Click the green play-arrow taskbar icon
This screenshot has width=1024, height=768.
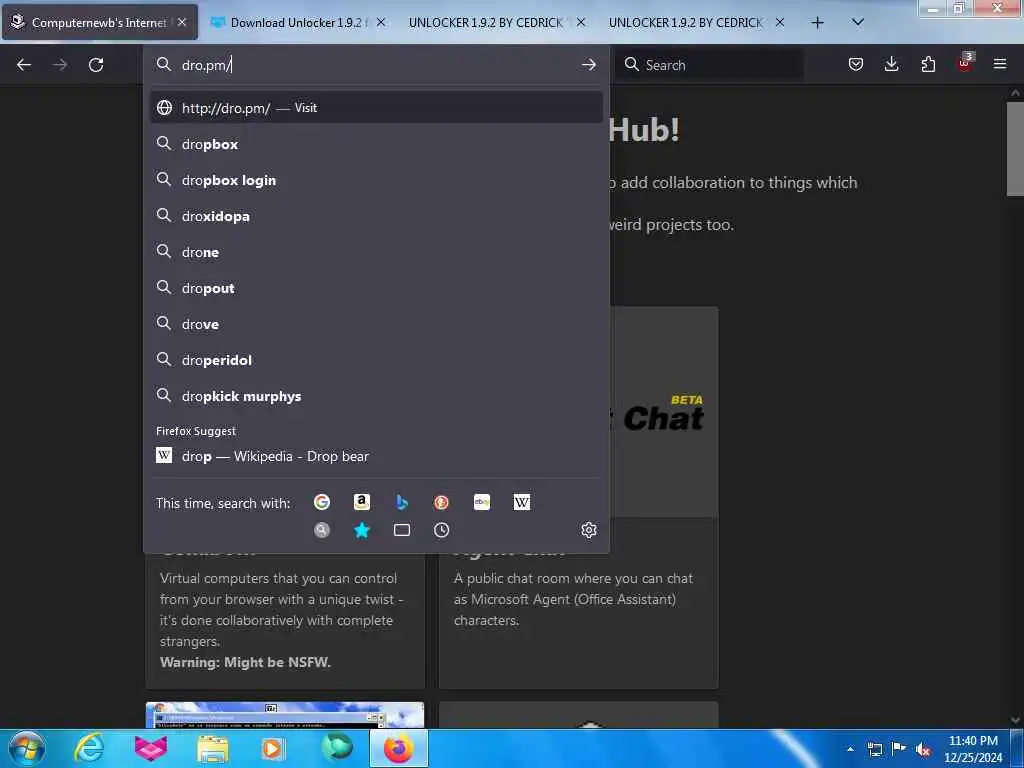337,747
